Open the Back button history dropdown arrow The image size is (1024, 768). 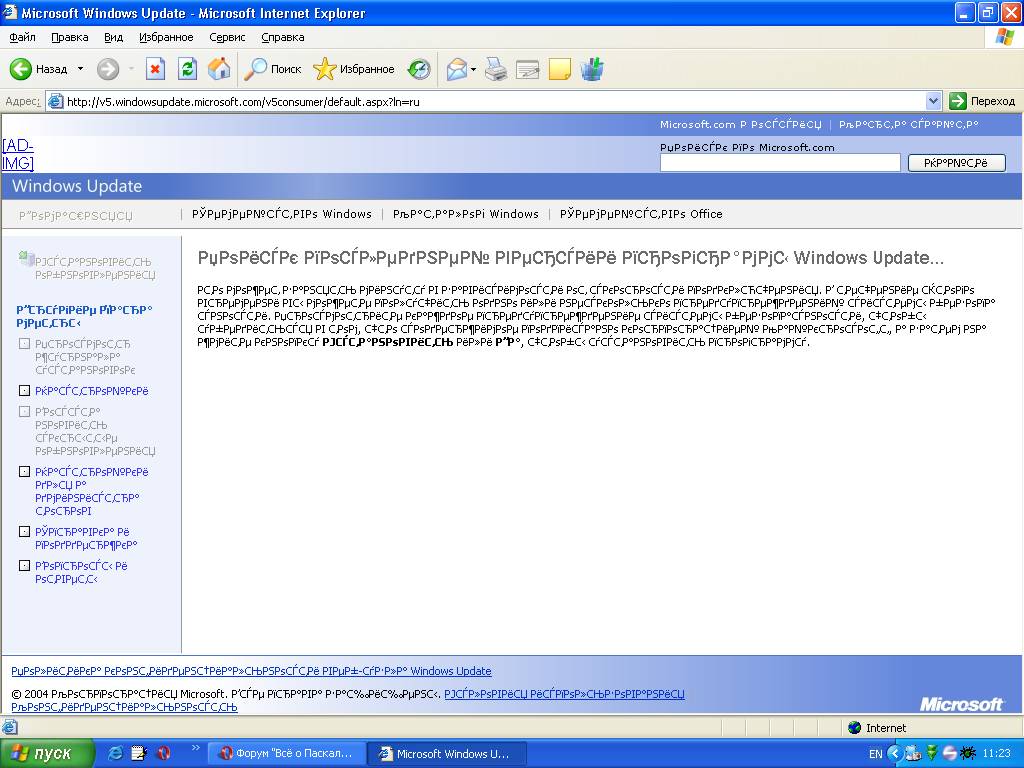click(80, 69)
